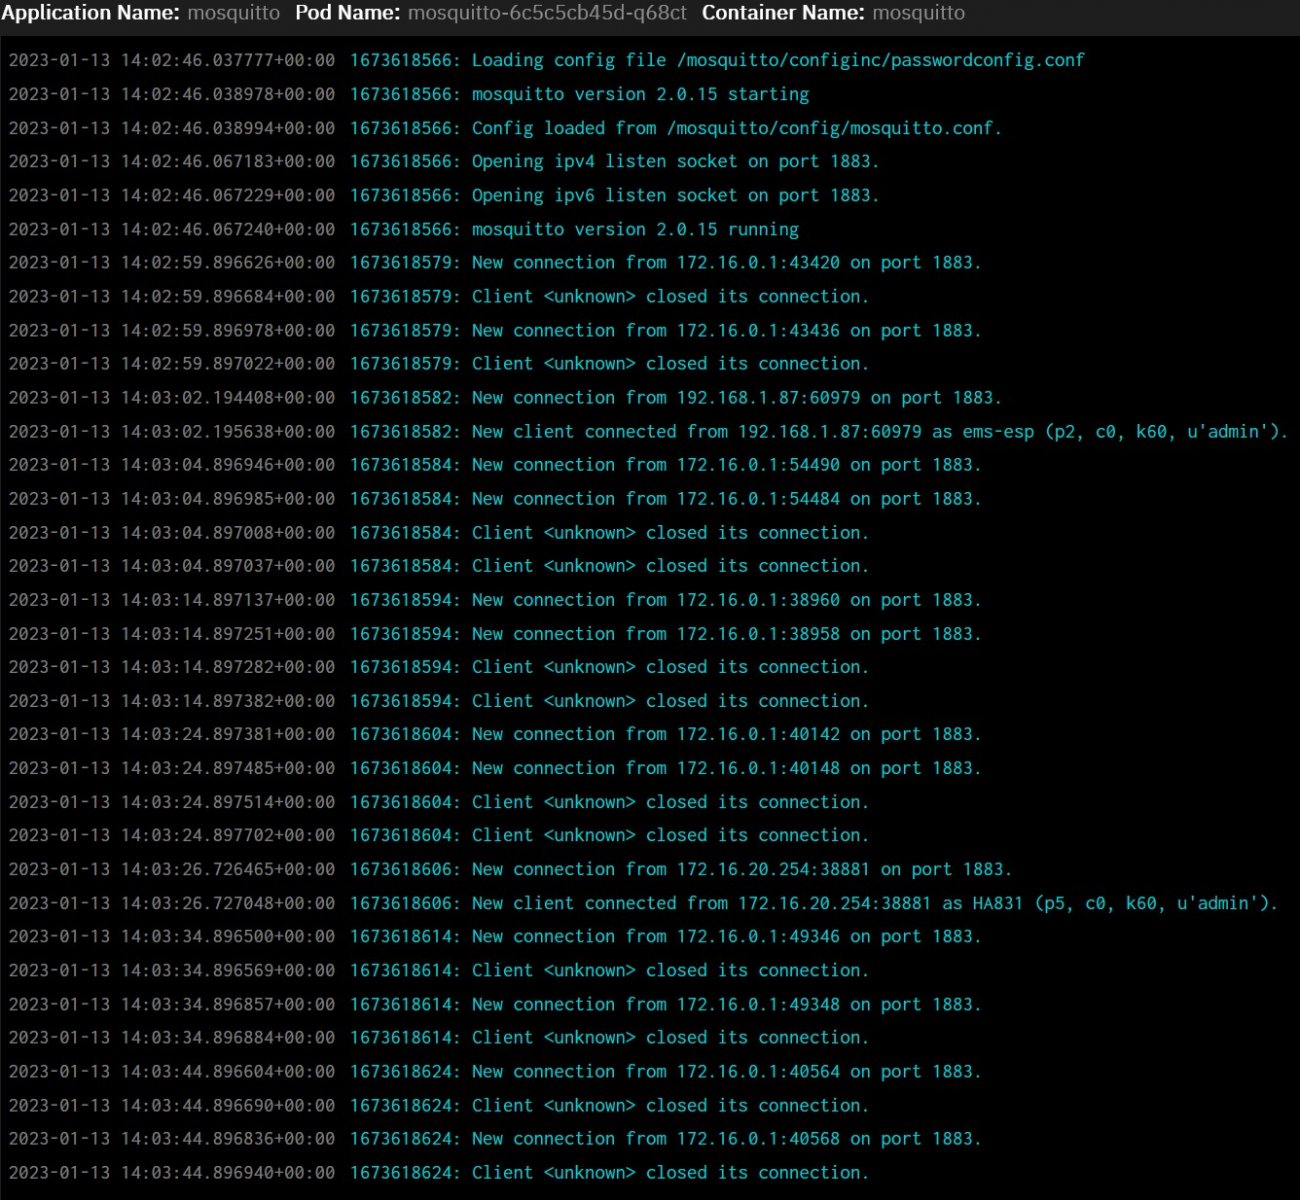Click the closed-connection line stamped 14:03:24.897702
The image size is (1300, 1200).
pyautogui.click(x=439, y=835)
